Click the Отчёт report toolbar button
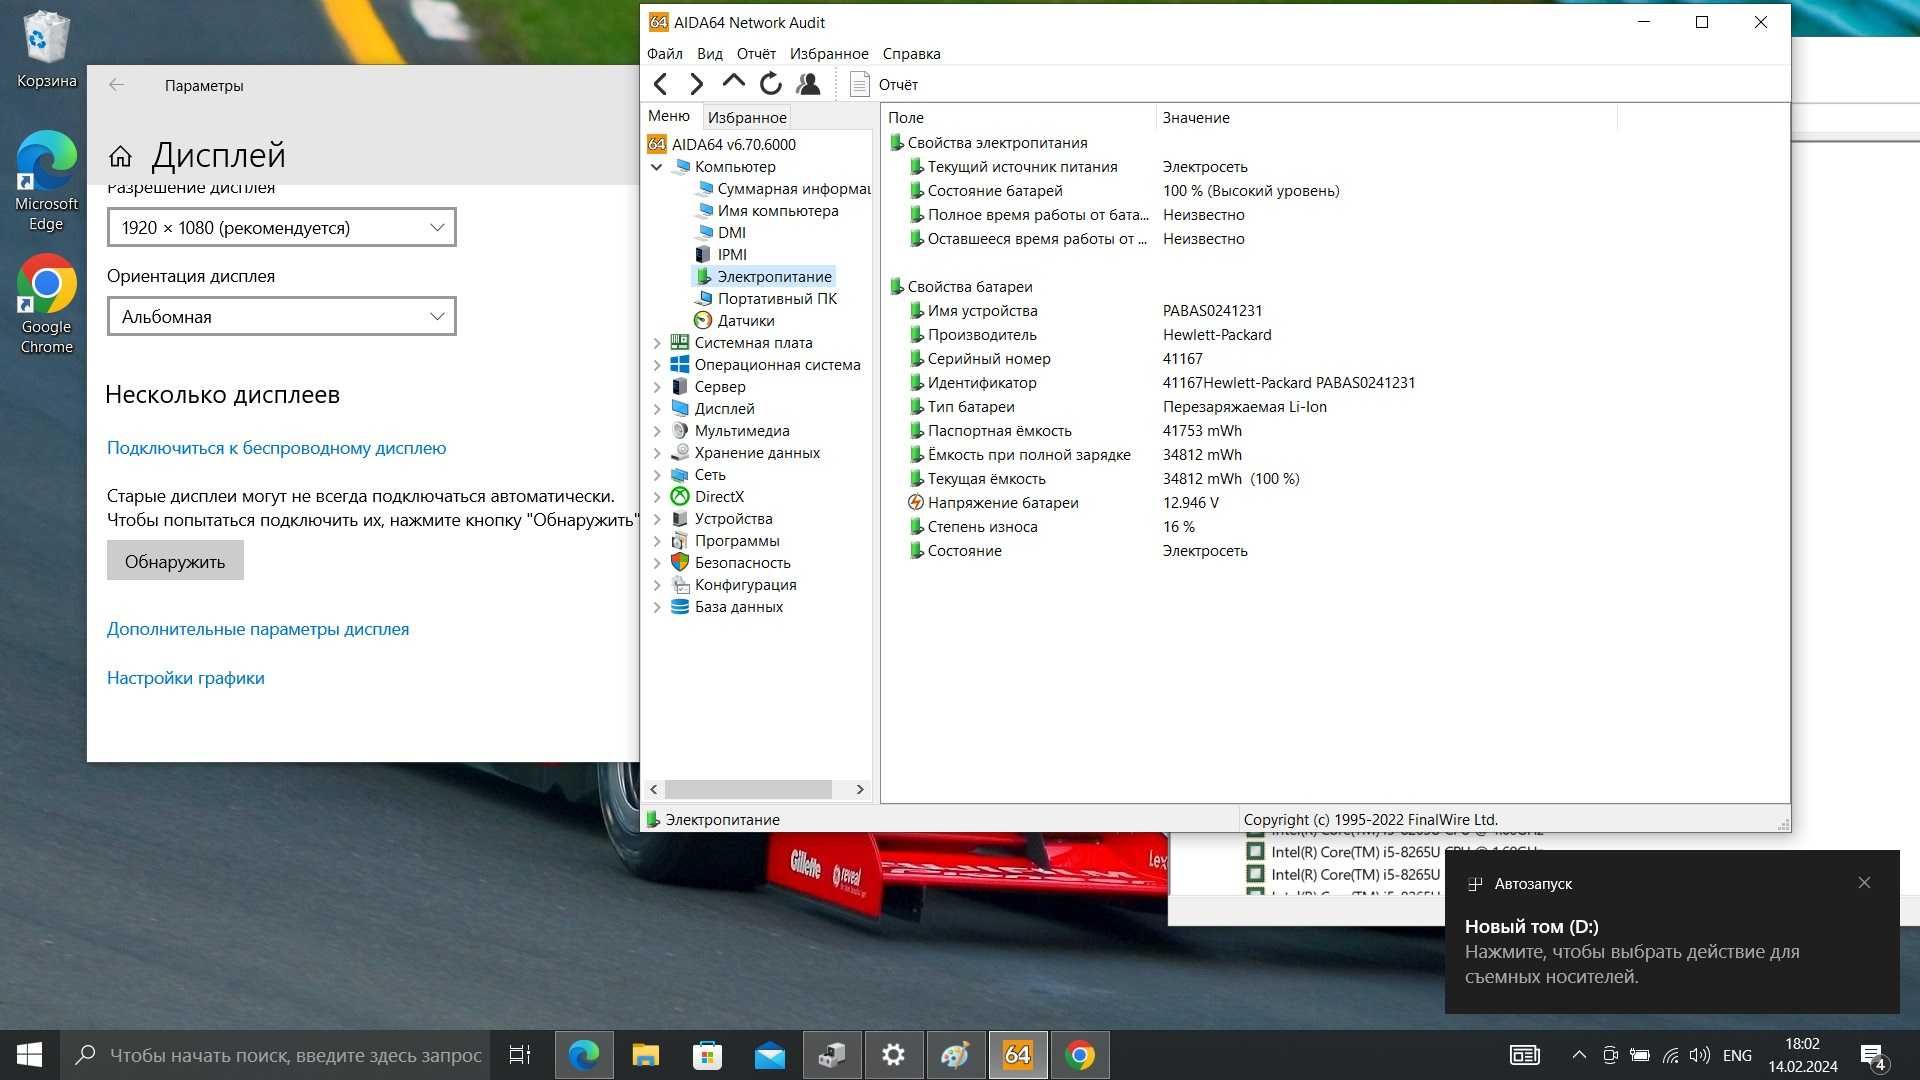Viewport: 1920px width, 1080px height. pos(884,85)
